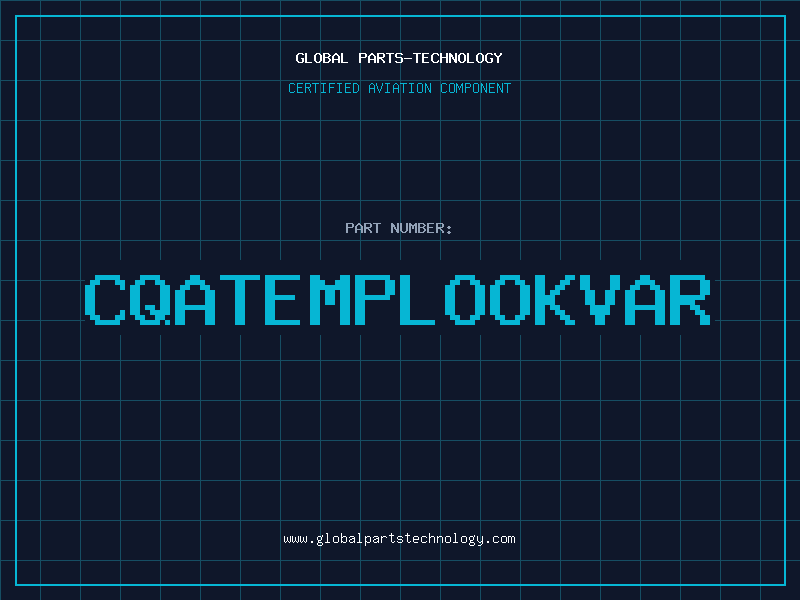800x600 pixels.
Task: Select the part number CQATEMPLOOKVAR
Action: 398,299
